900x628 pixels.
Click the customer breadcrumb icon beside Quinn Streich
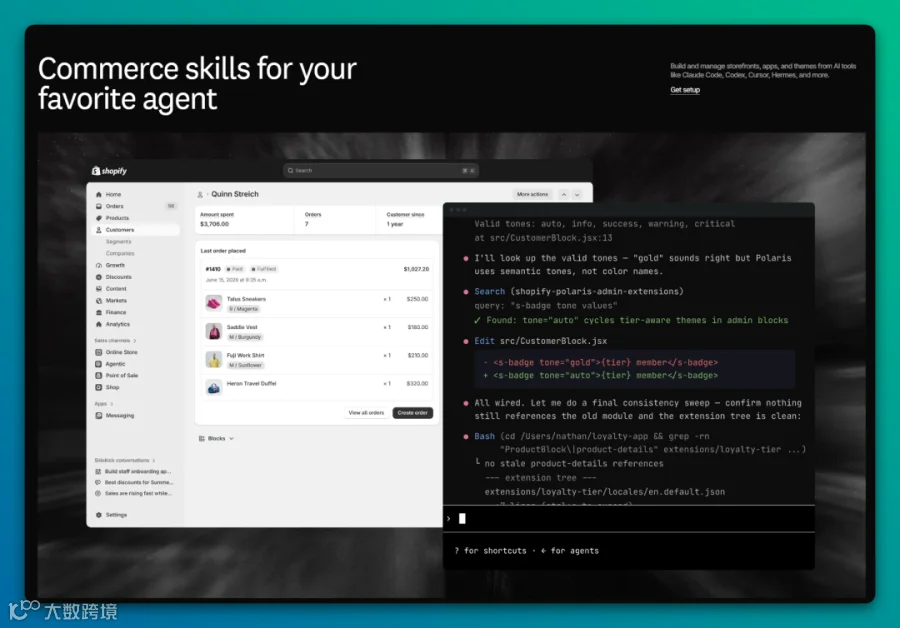(x=200, y=195)
